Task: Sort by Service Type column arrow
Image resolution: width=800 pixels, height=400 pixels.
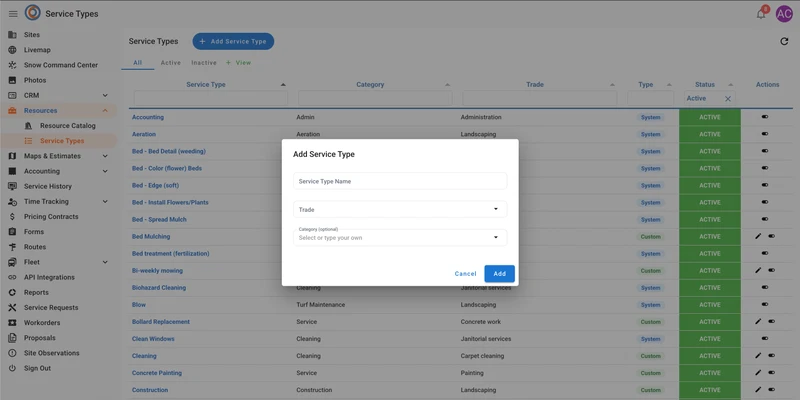Action: click(x=283, y=85)
